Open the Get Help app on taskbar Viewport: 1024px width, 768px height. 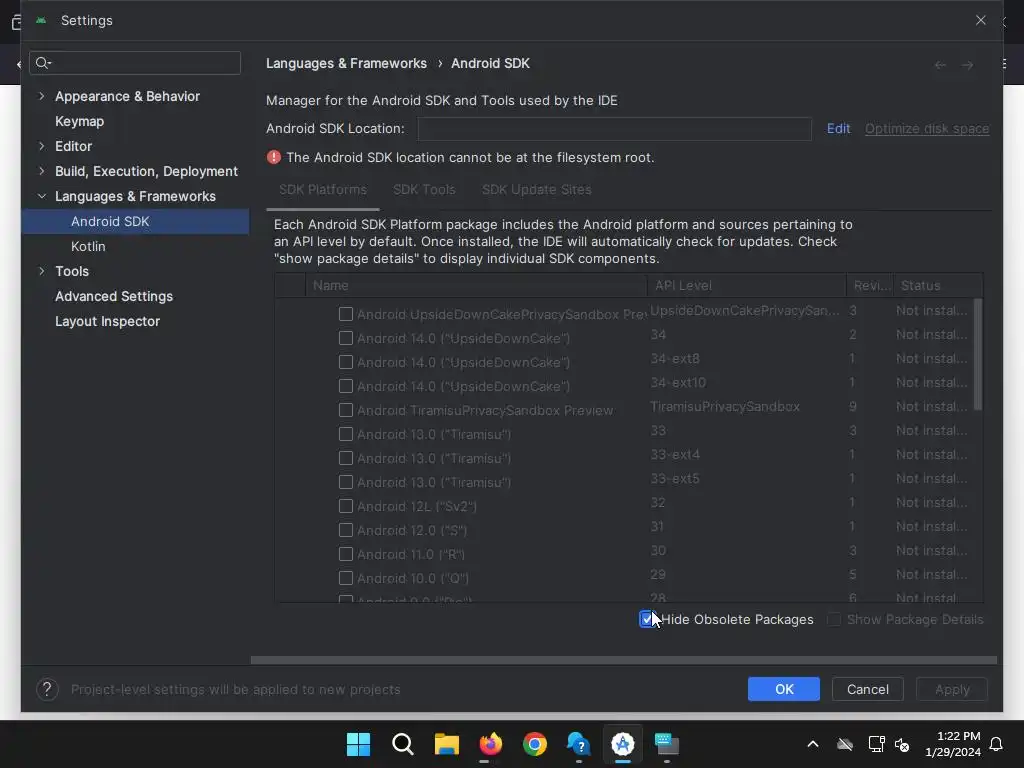(x=579, y=744)
